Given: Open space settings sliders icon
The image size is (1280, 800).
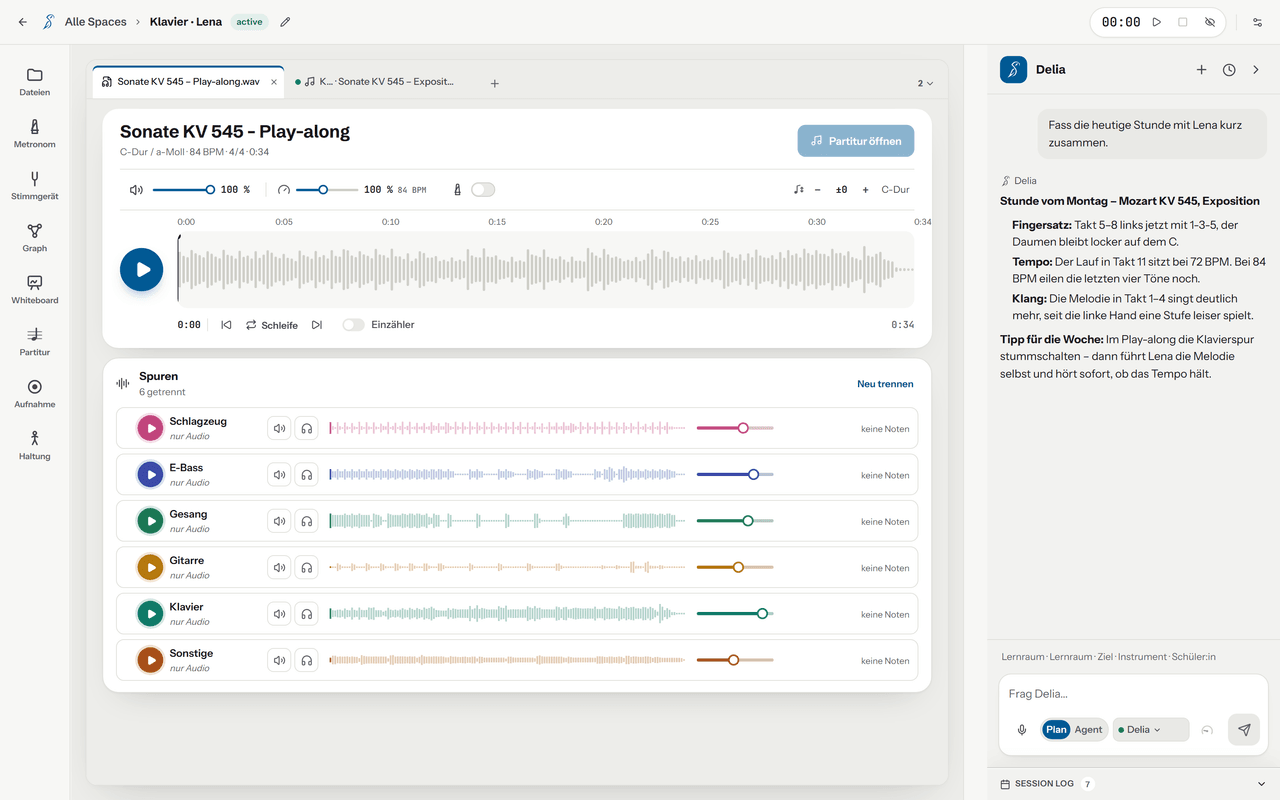Looking at the screenshot, I should pyautogui.click(x=1258, y=22).
